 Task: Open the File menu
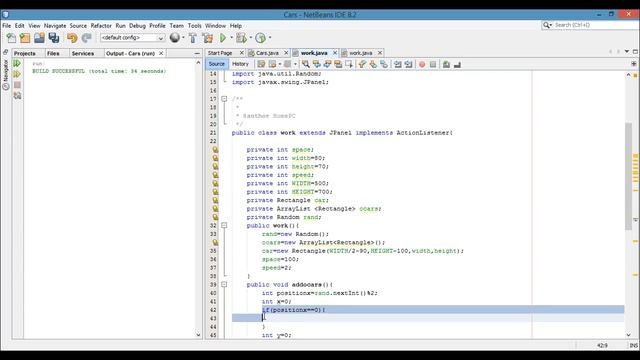click(7, 26)
